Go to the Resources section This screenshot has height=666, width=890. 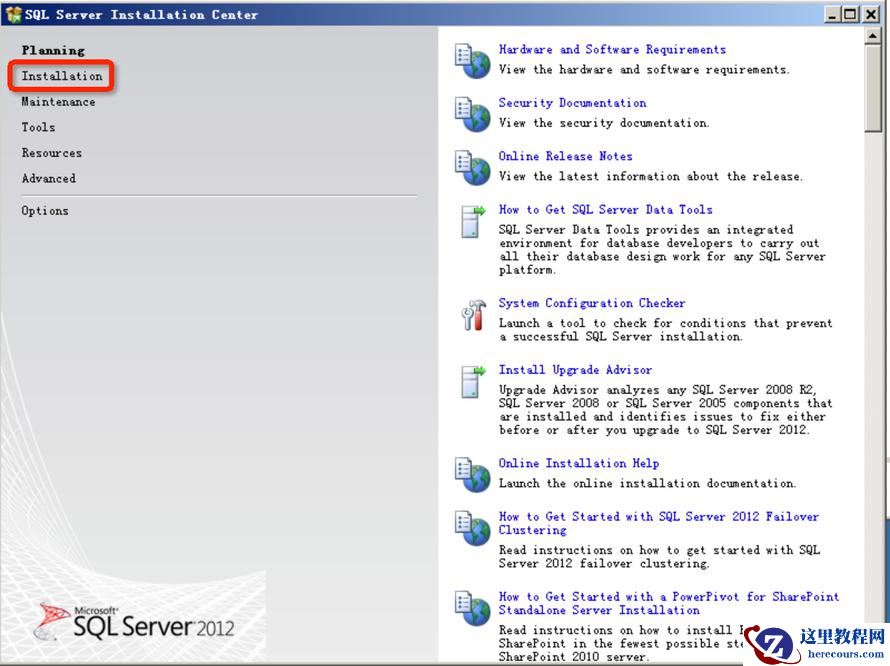(x=52, y=153)
